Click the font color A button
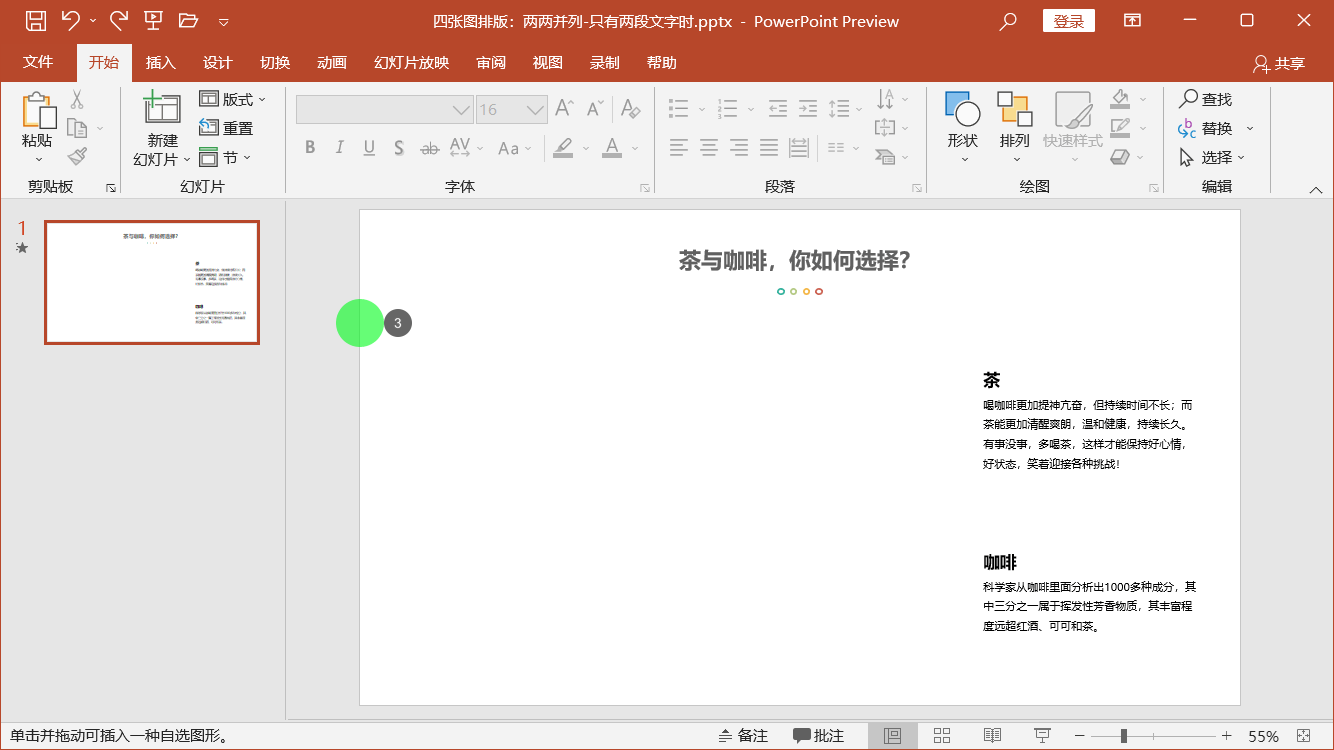The width and height of the screenshot is (1334, 750). (x=612, y=148)
